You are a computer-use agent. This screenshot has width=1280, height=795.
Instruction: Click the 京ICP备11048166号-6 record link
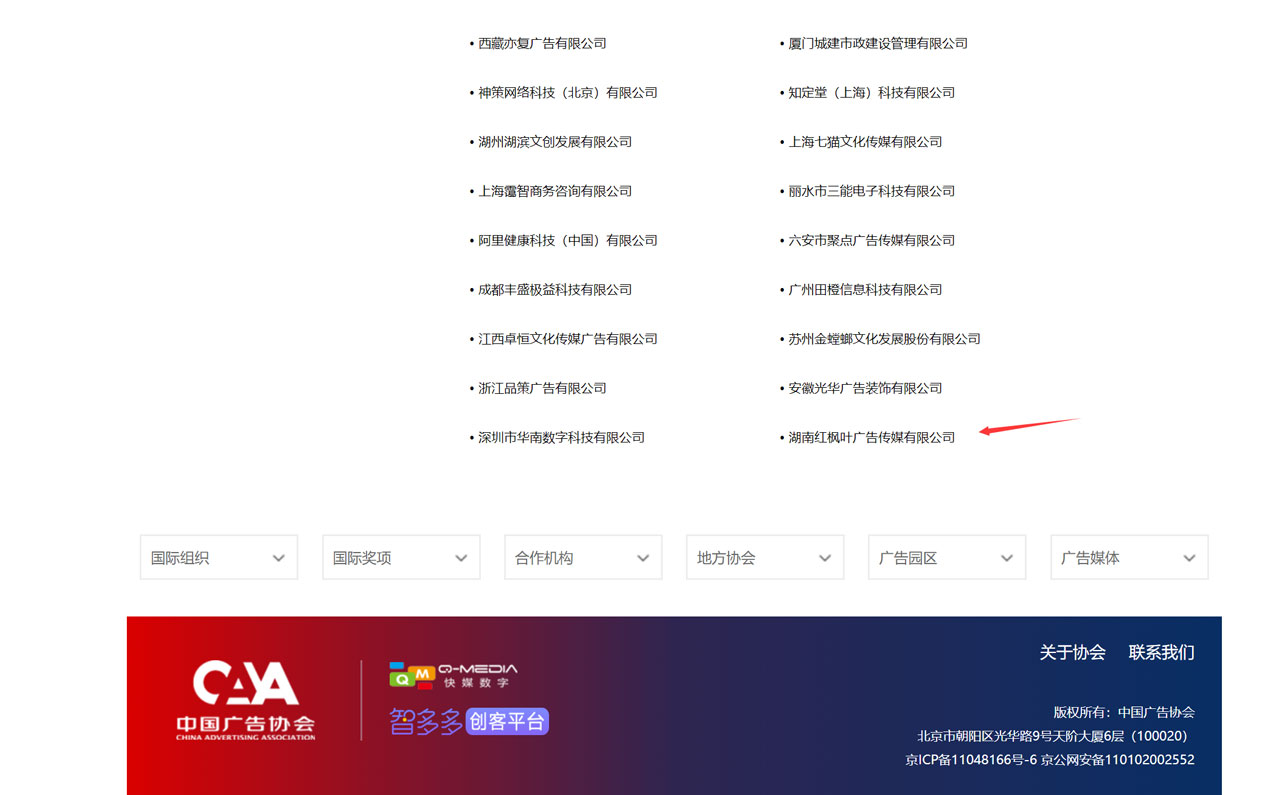tap(970, 759)
